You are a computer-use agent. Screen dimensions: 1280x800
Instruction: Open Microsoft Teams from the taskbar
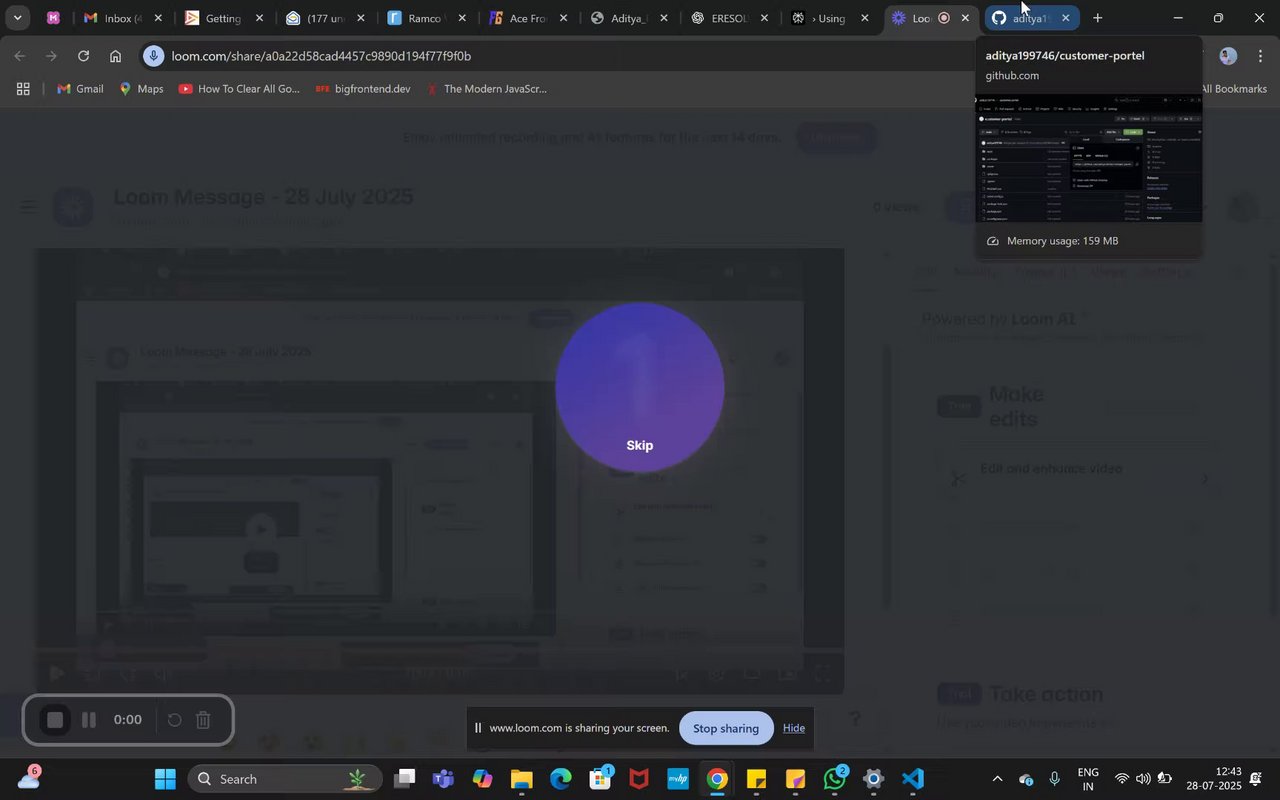(x=443, y=779)
